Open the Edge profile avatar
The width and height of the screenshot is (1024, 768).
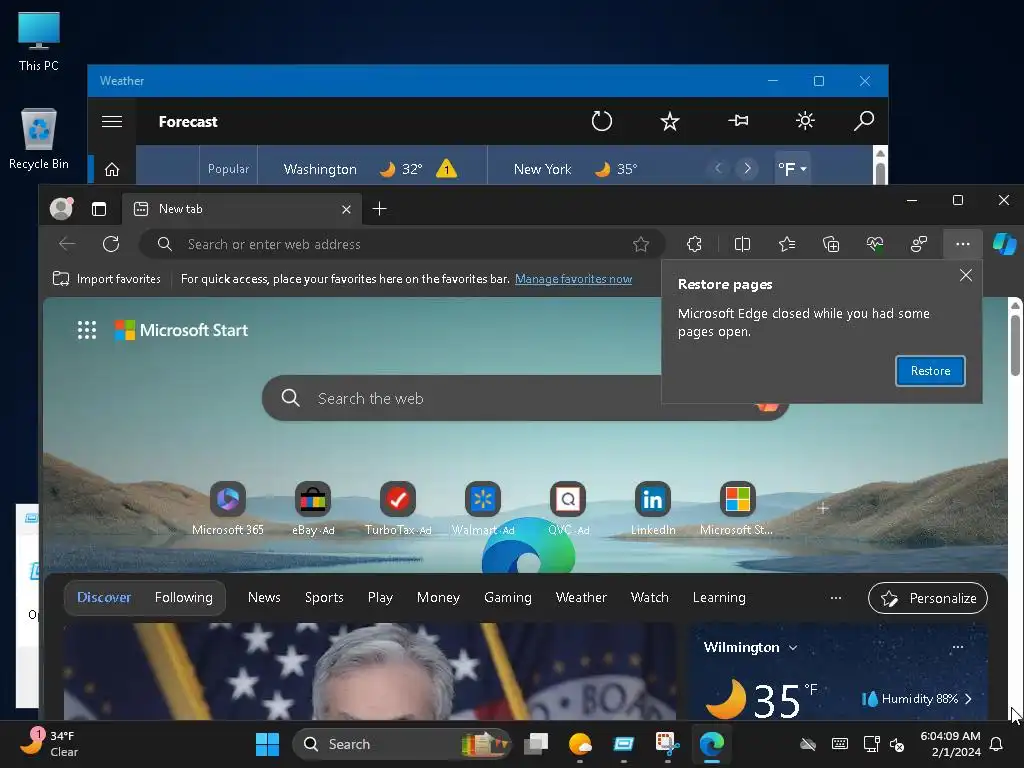[61, 208]
